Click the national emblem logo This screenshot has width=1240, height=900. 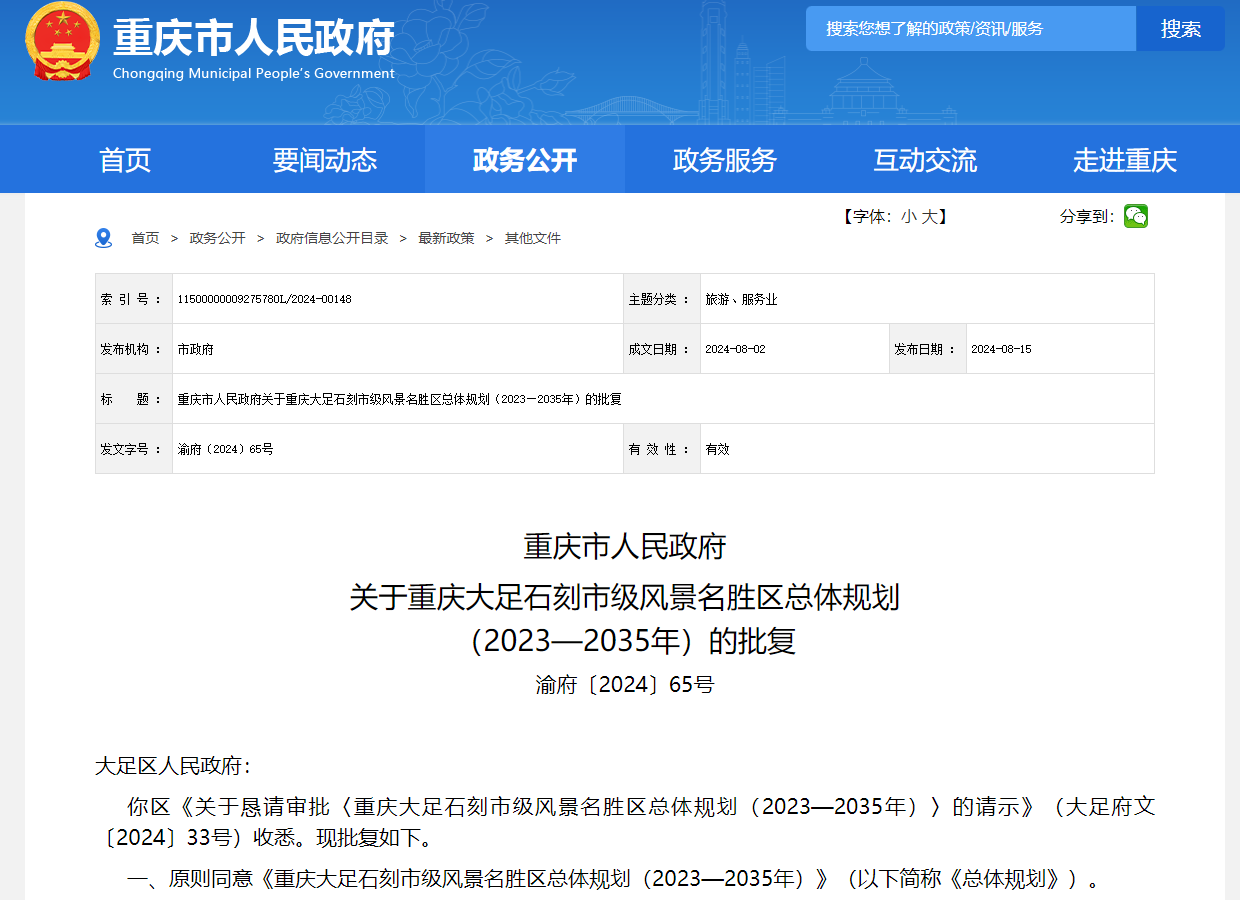point(62,42)
